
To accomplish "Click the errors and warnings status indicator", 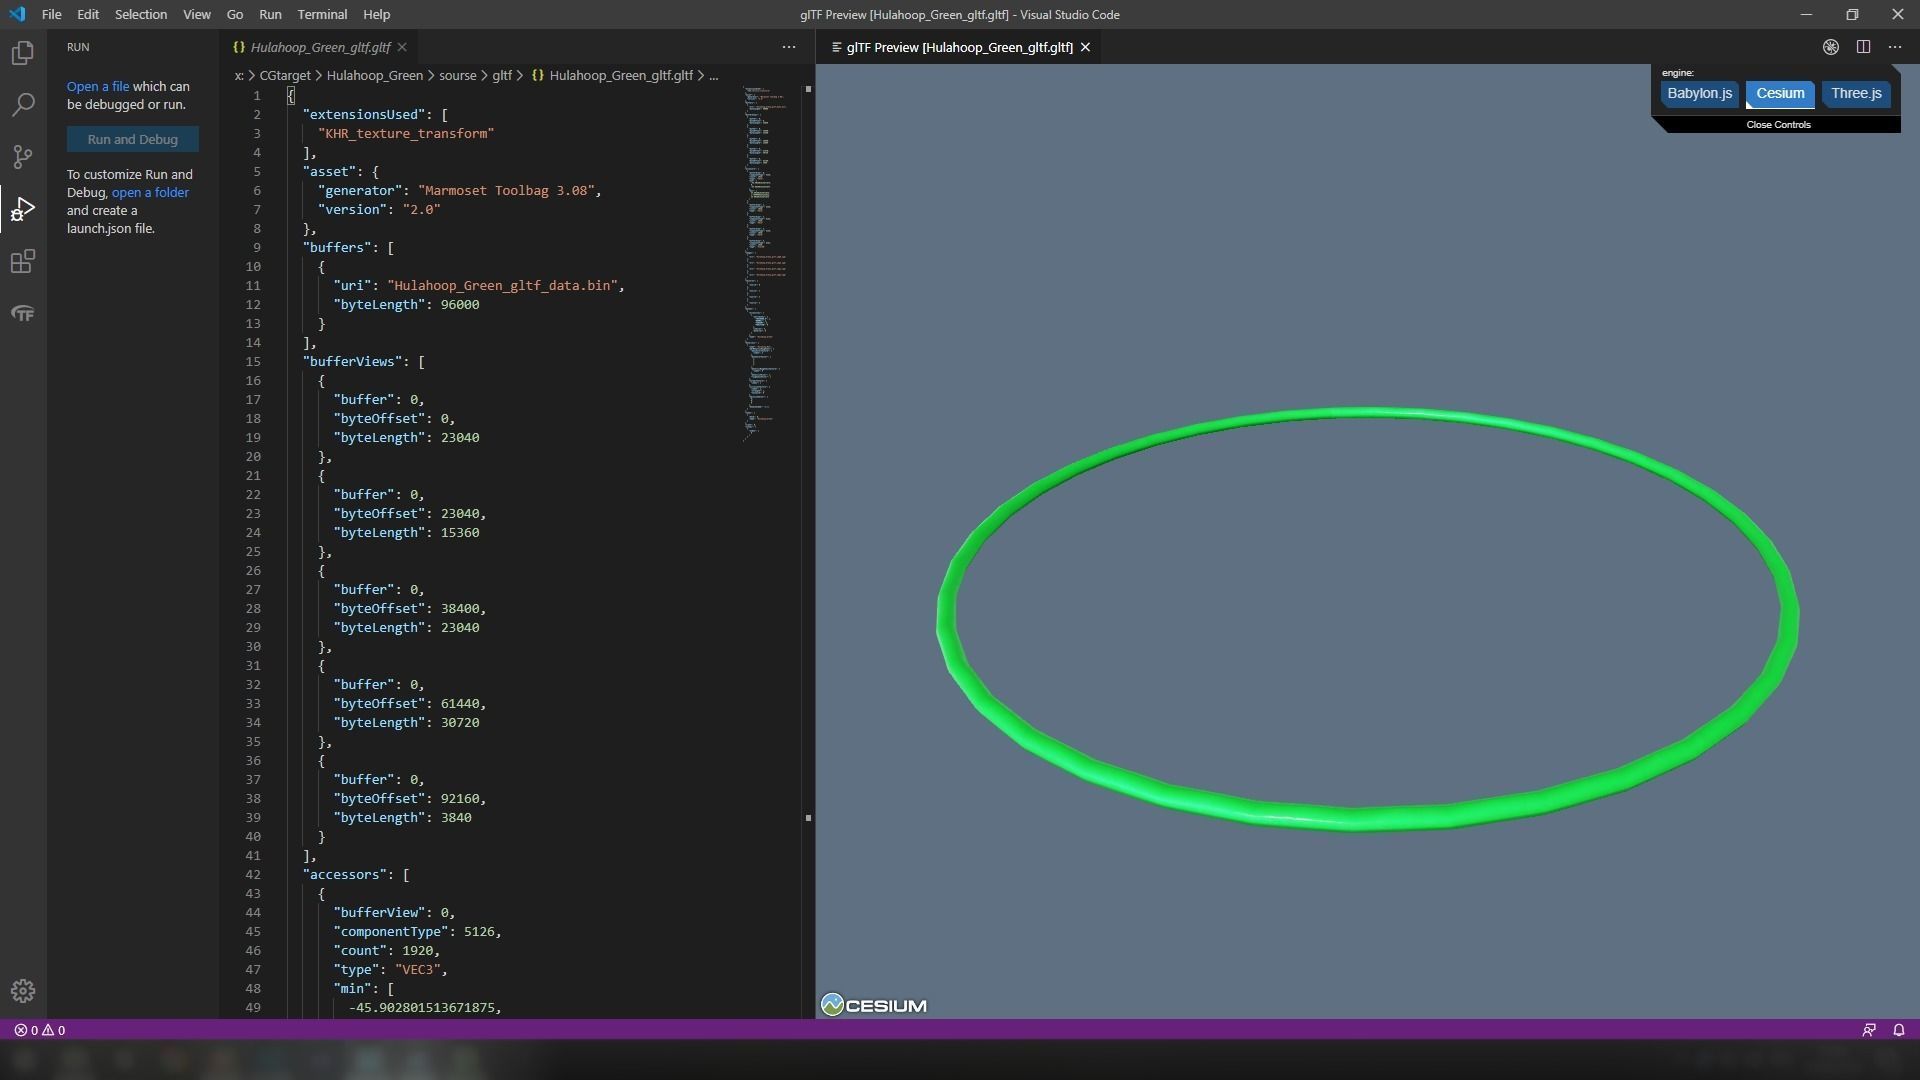I will (40, 1030).
